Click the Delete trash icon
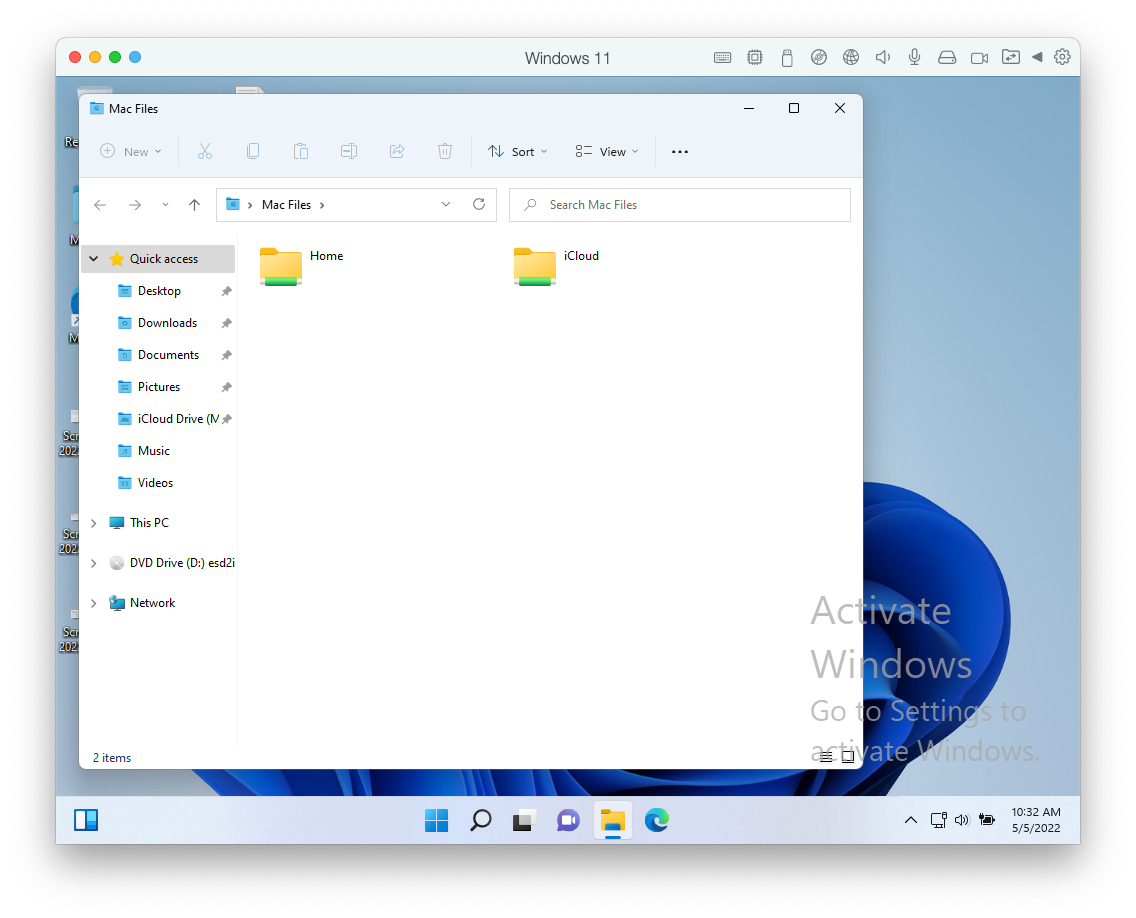 click(445, 151)
